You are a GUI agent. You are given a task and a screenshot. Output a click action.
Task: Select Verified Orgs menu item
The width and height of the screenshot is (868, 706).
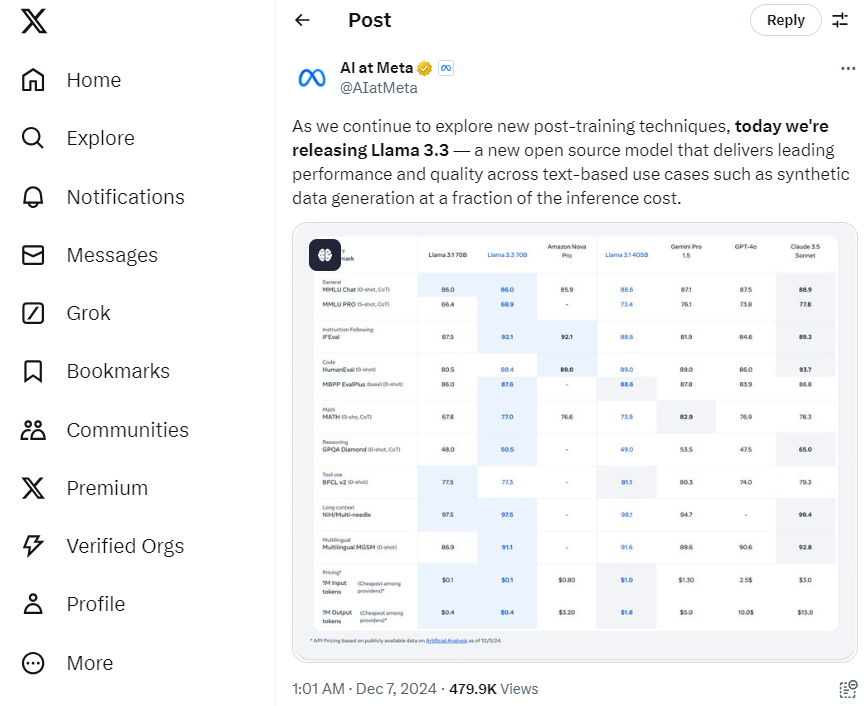tap(102, 546)
